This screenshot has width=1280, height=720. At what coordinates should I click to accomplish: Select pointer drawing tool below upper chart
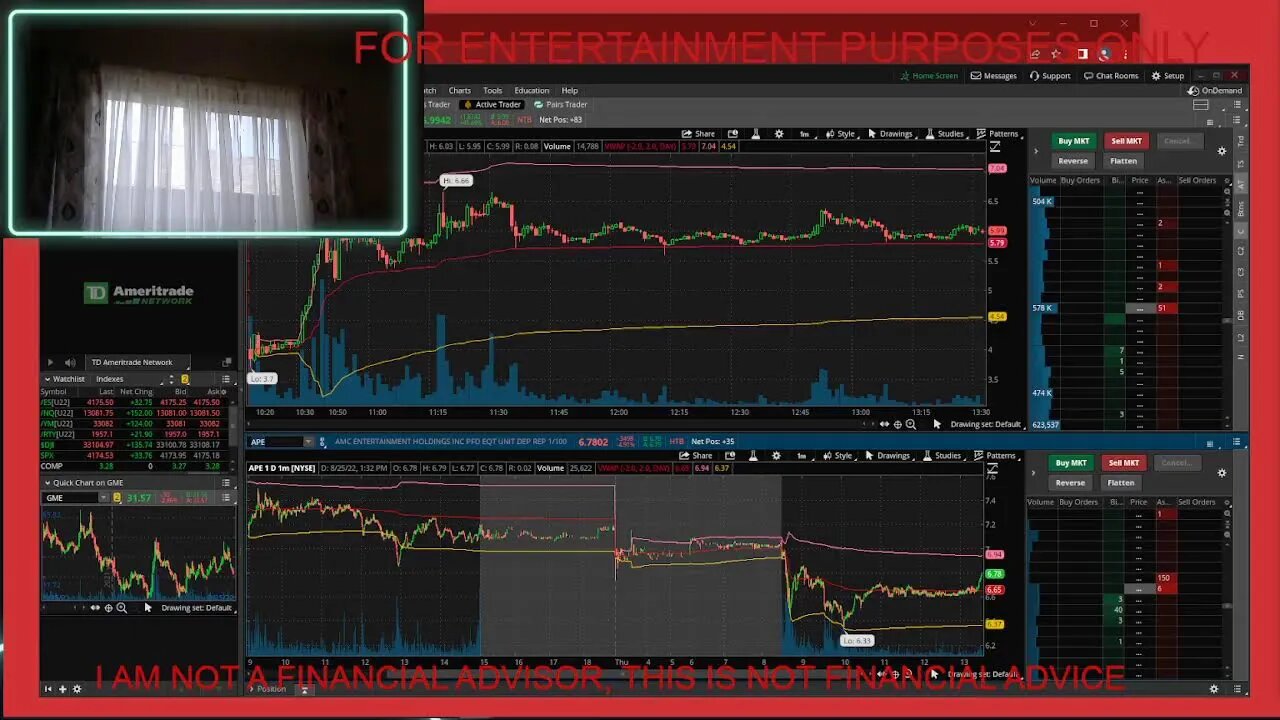tap(937, 424)
